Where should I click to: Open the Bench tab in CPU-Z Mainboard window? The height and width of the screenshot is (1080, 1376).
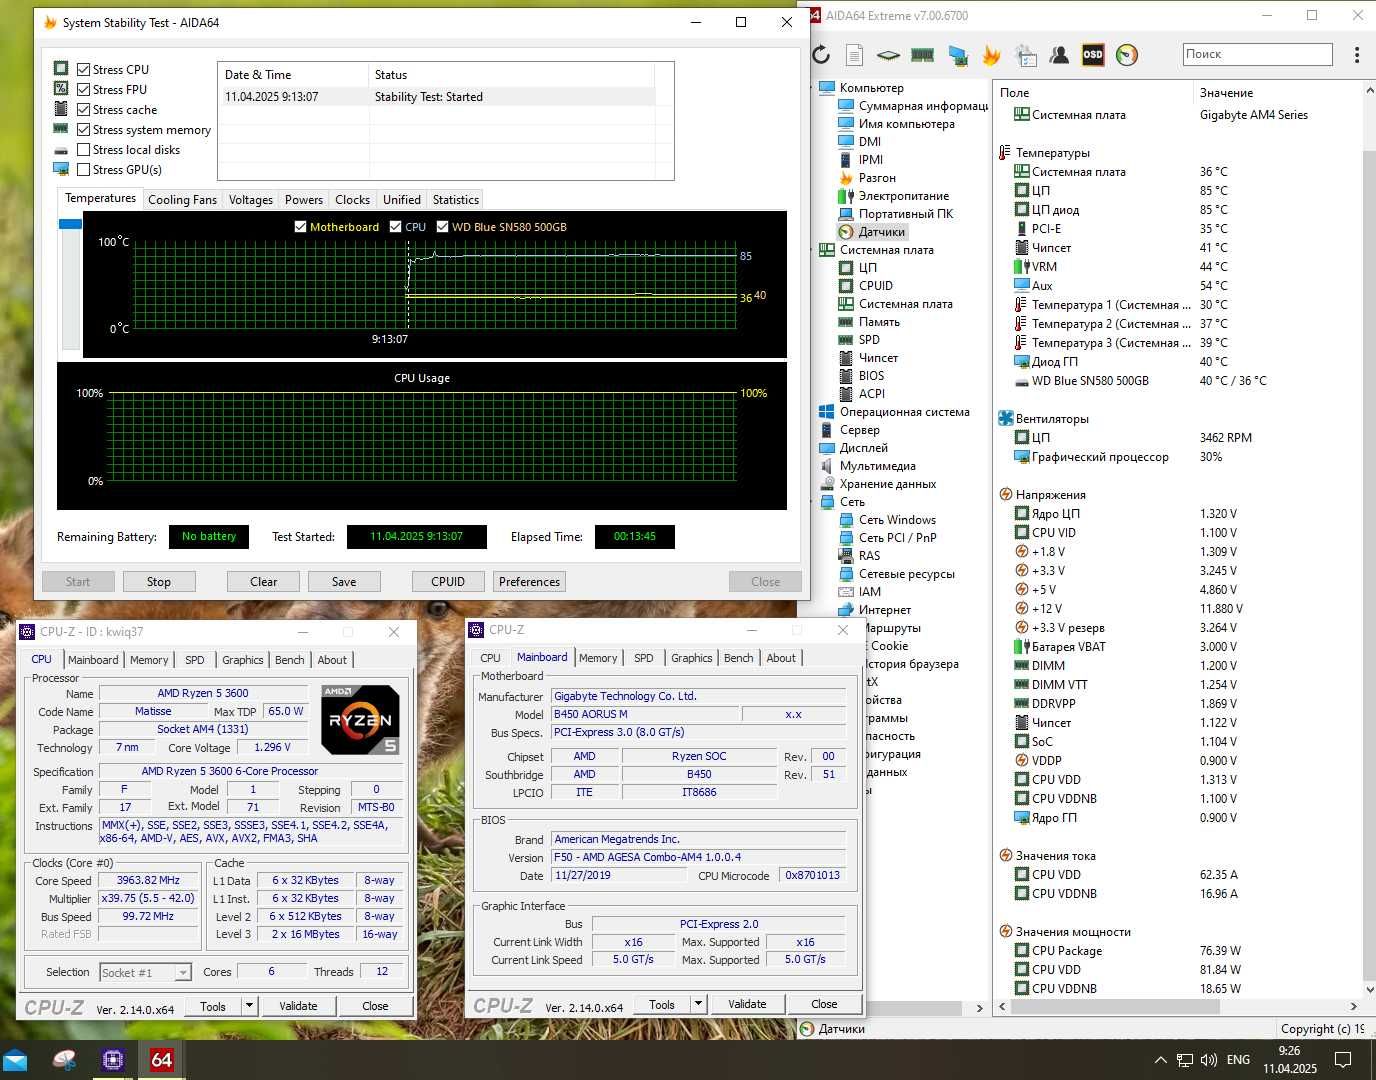(x=739, y=658)
